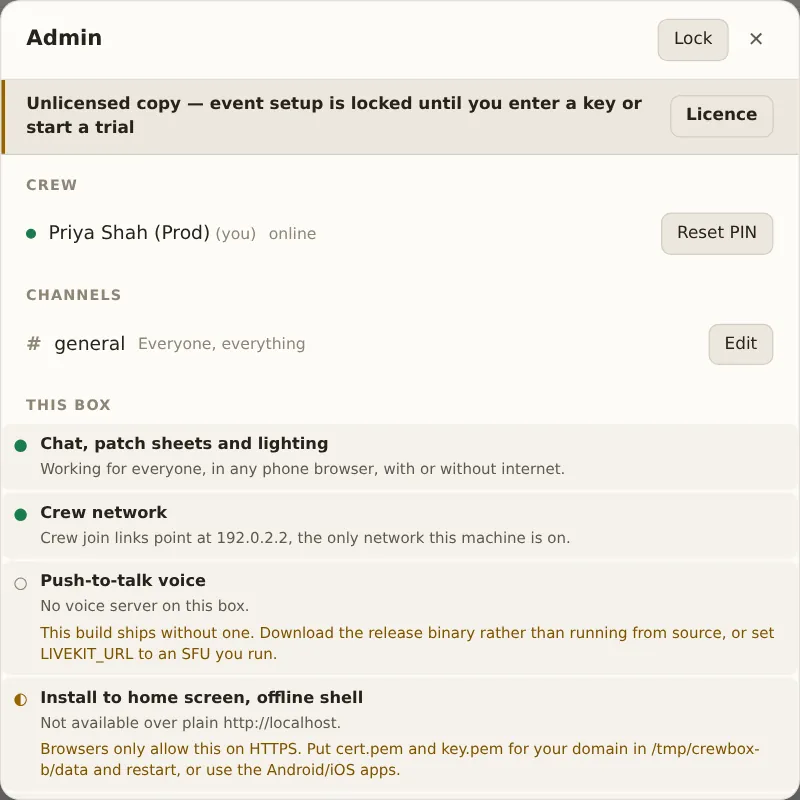Click the CHANNELS section header
Image resolution: width=800 pixels, height=800 pixels.
[73, 295]
